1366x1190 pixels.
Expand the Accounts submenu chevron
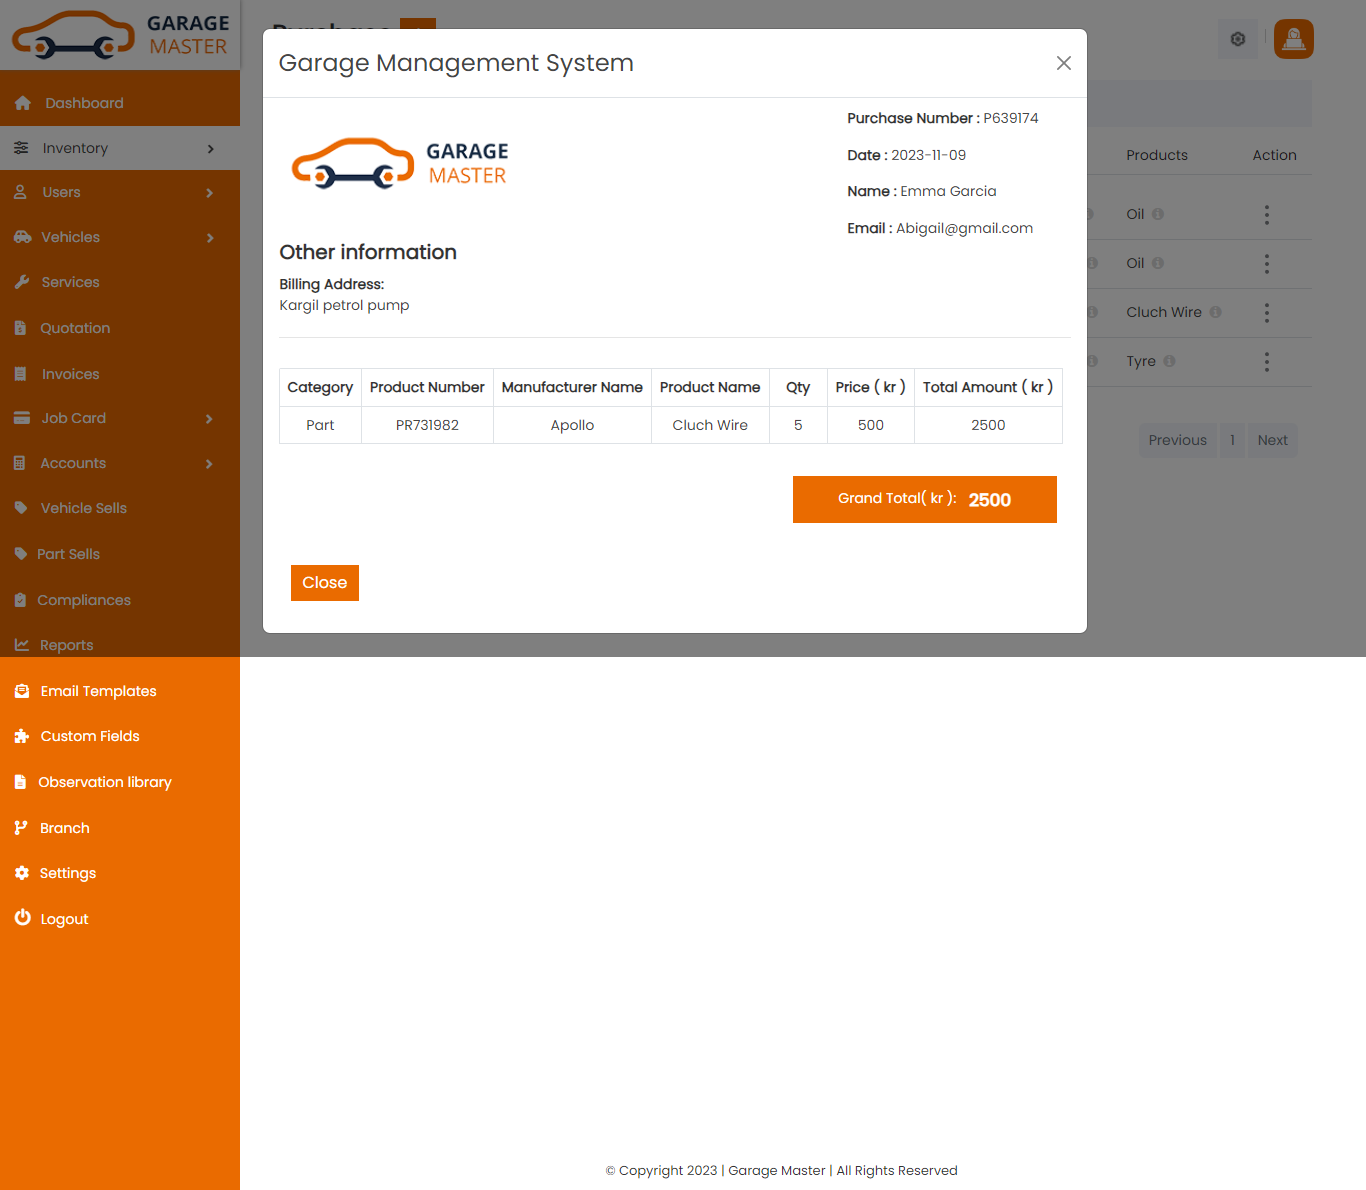coord(209,464)
